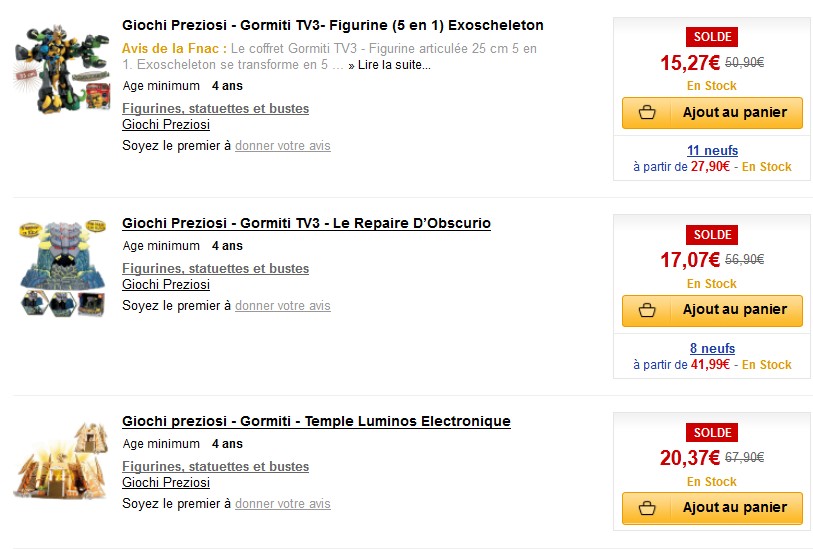Click basket icon for Le Repaire D'Obscurio

click(647, 310)
